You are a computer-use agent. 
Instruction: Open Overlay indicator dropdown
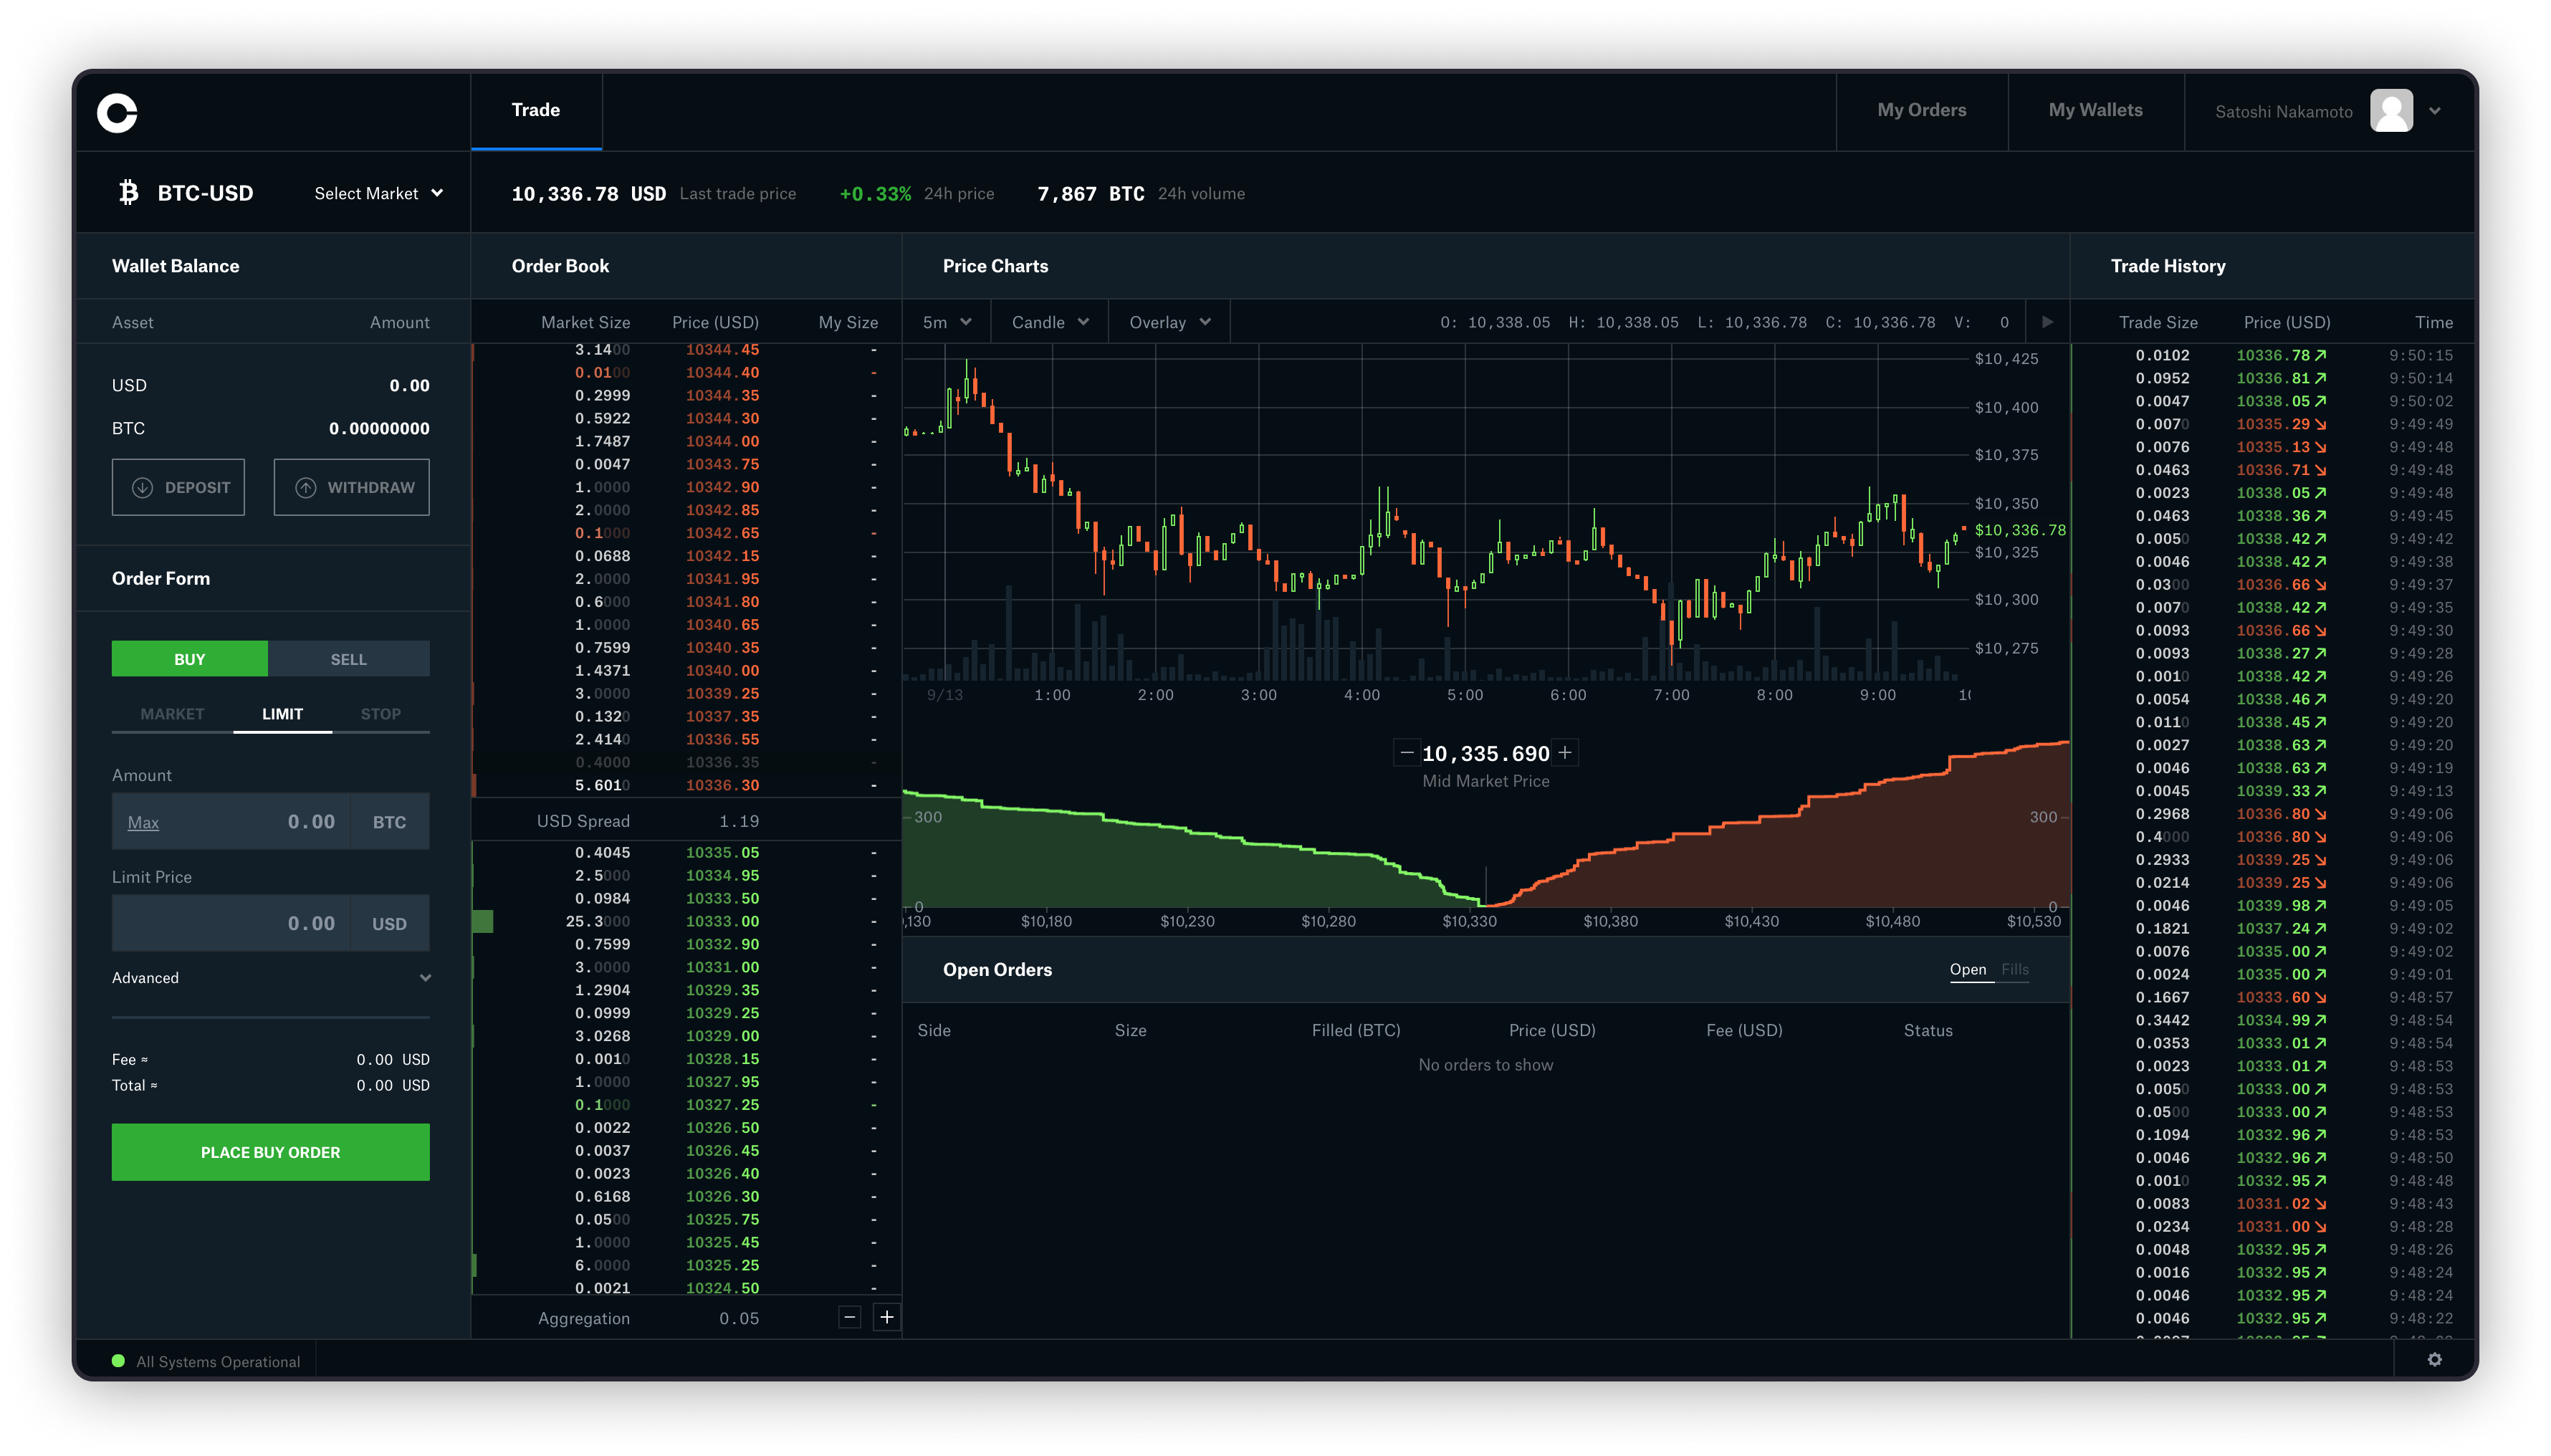point(1165,322)
